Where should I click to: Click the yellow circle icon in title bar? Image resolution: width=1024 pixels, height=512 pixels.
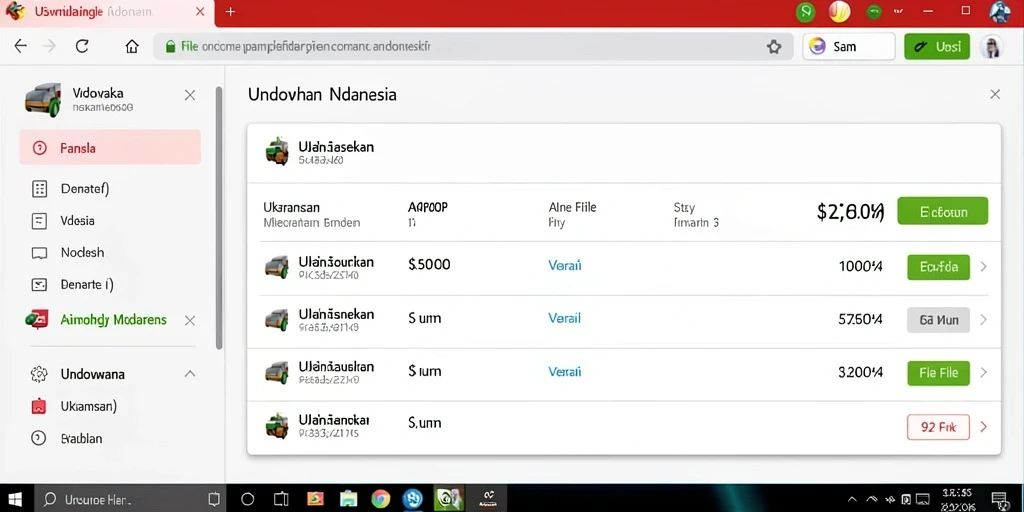pos(839,11)
